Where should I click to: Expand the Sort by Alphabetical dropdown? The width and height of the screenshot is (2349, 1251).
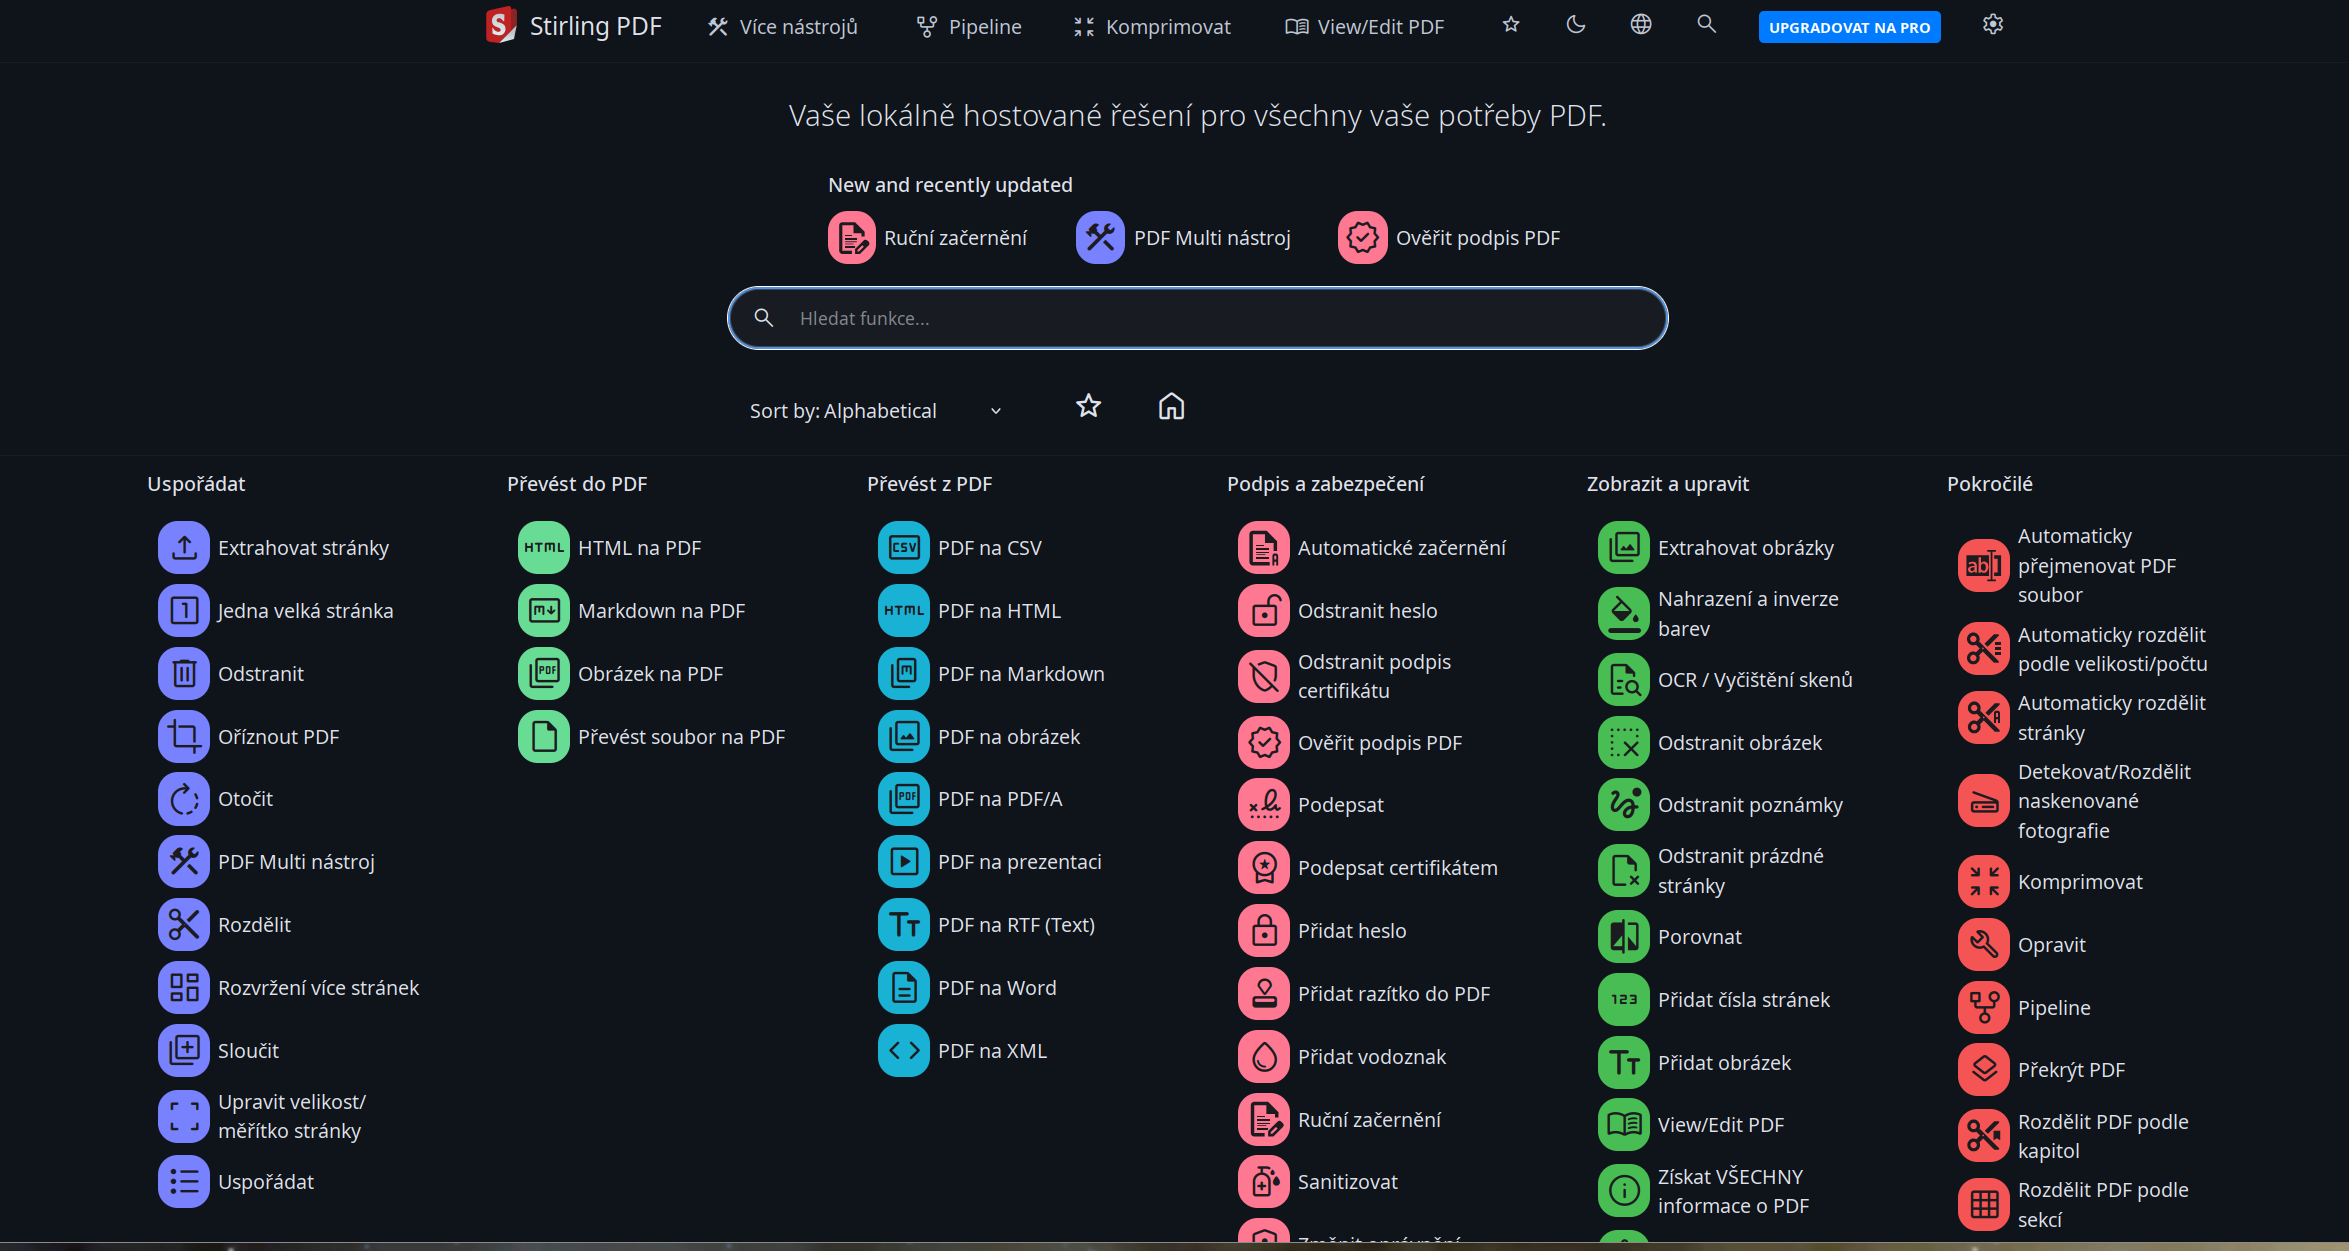[874, 411]
